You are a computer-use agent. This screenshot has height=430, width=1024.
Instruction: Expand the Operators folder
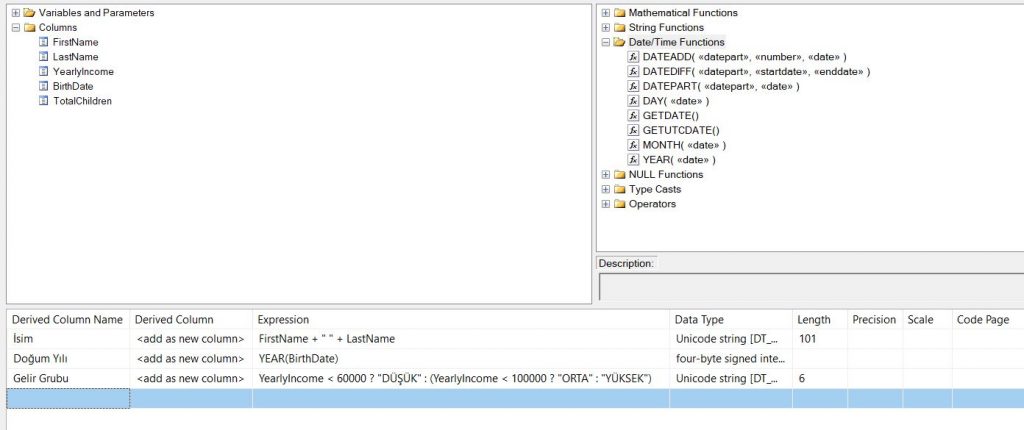coord(606,204)
